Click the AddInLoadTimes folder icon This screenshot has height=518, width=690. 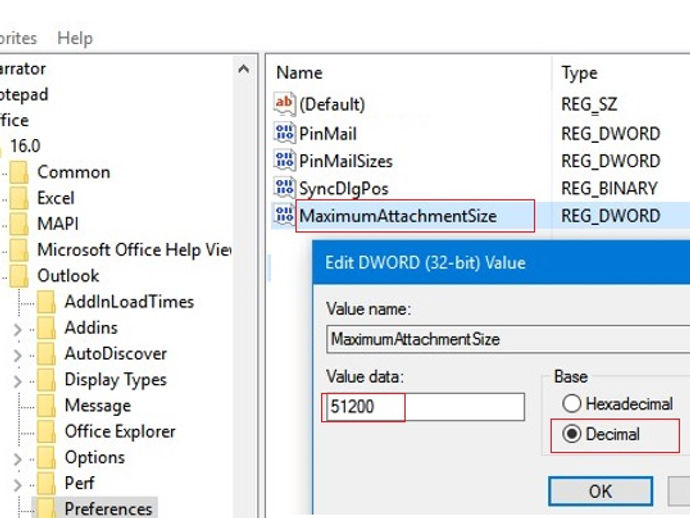(x=46, y=301)
